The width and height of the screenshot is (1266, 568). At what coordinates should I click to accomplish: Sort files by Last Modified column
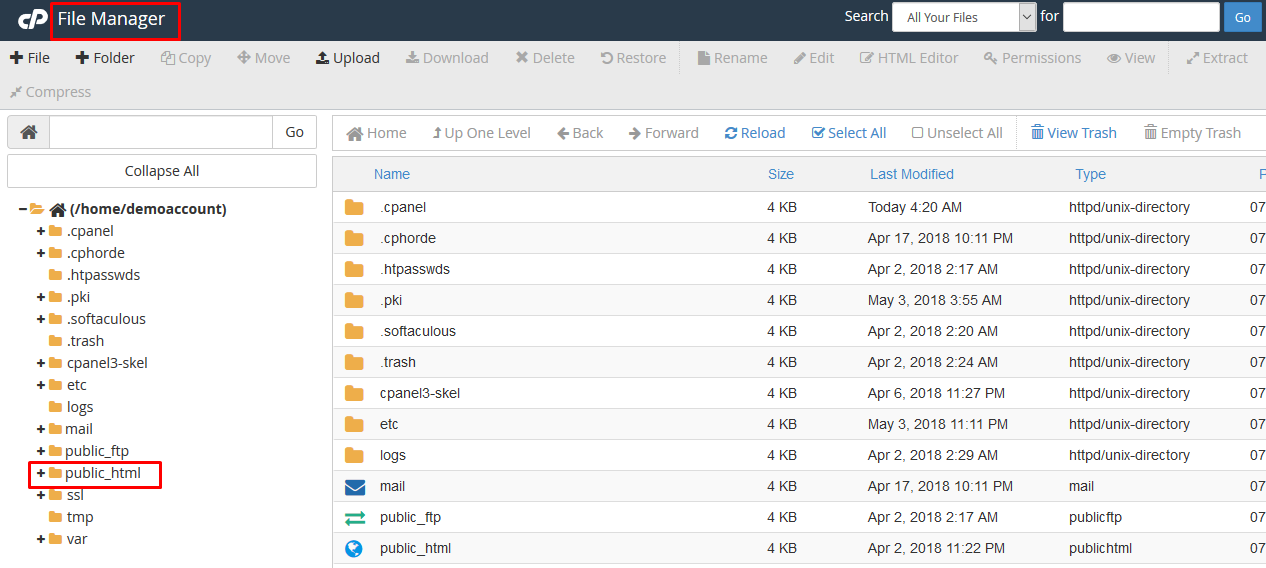pos(911,174)
